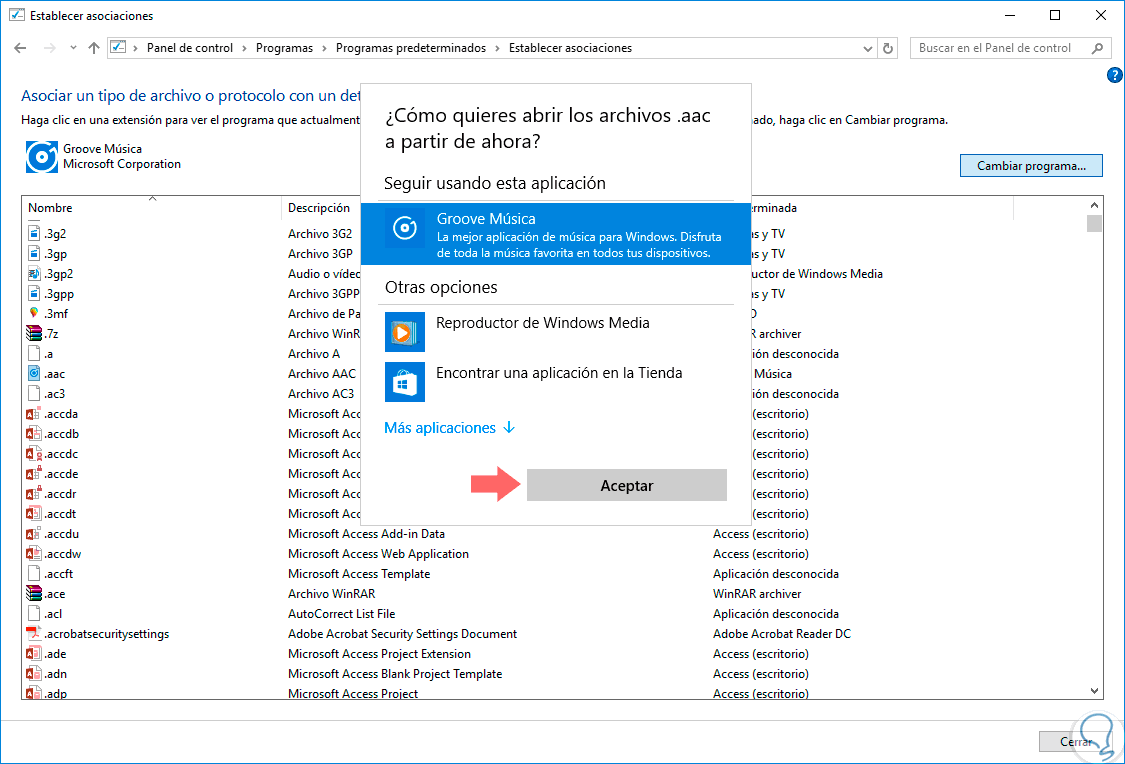Click the search magnifier icon
Image resolution: width=1125 pixels, height=764 pixels.
[x=1097, y=48]
